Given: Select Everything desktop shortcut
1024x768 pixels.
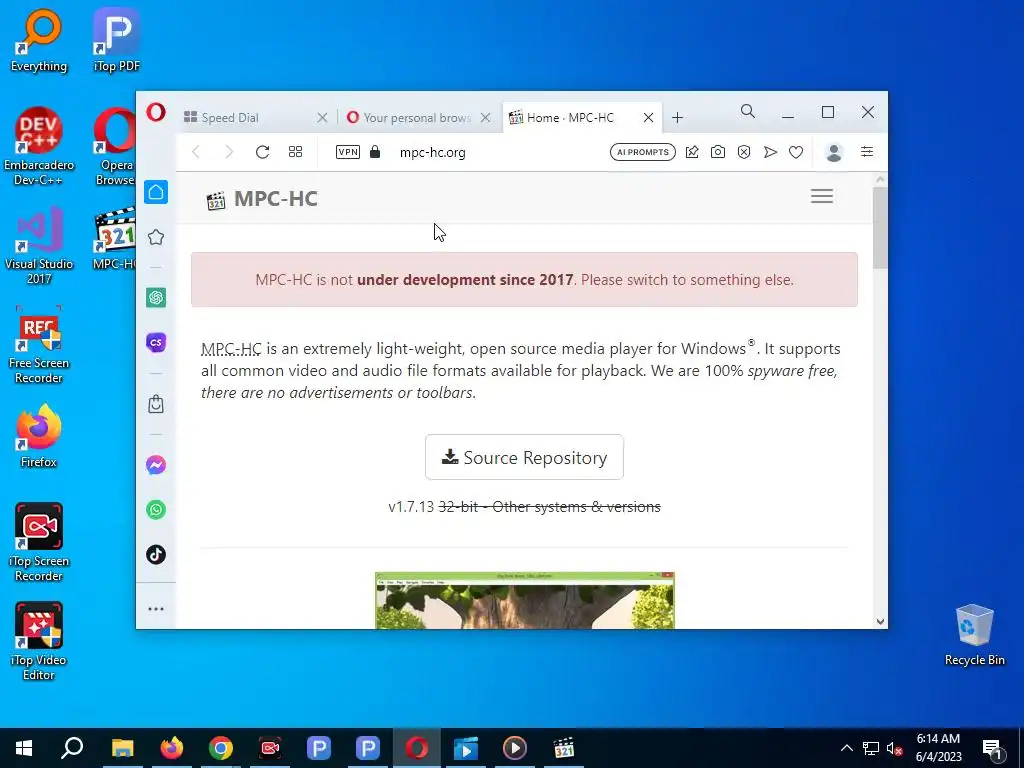Looking at the screenshot, I should coord(39,40).
